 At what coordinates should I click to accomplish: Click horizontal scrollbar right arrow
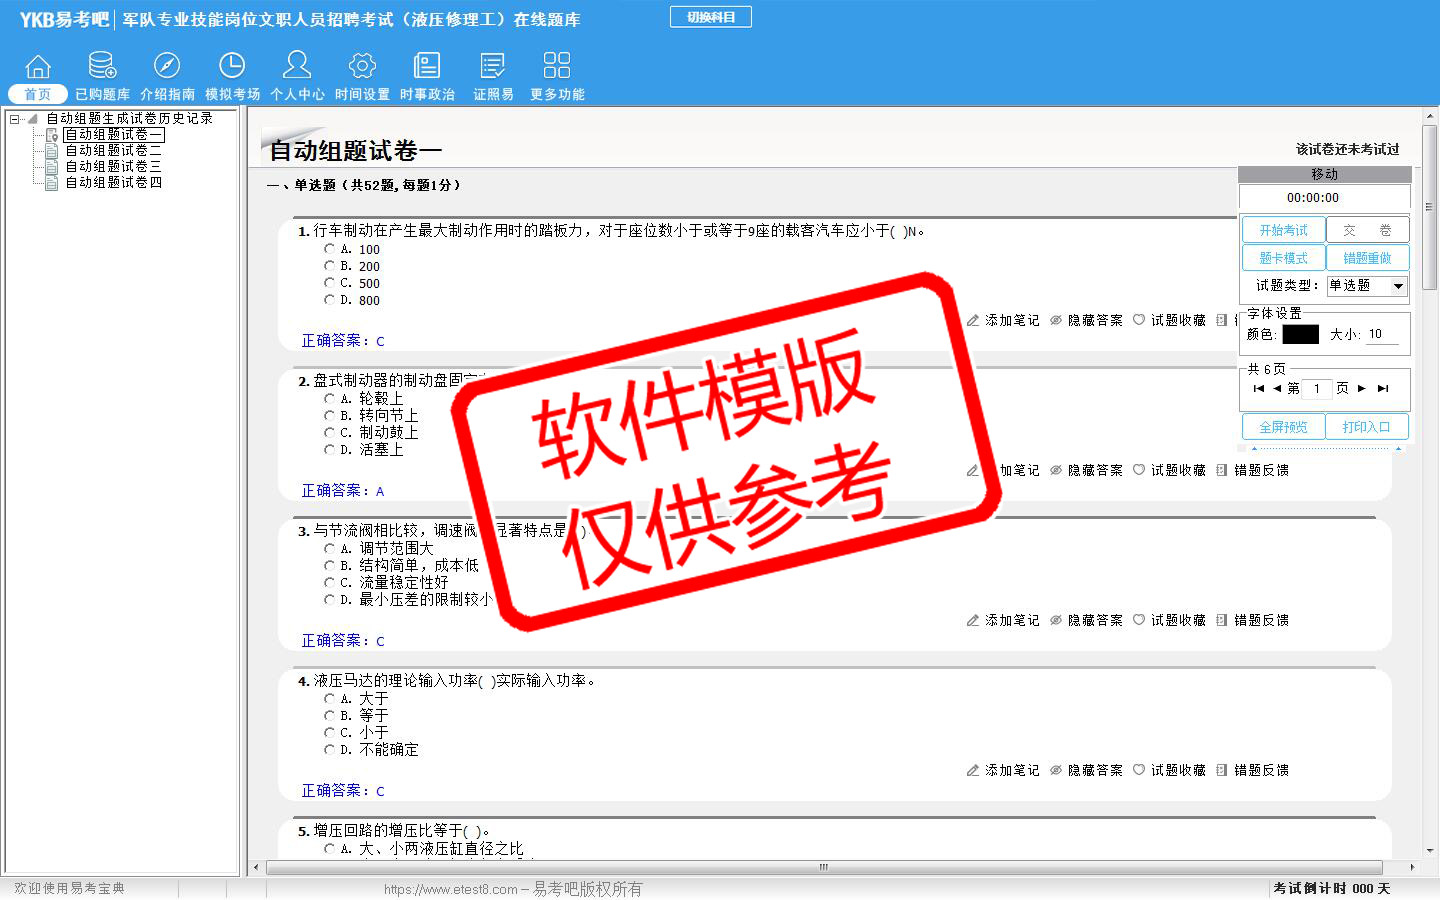click(1412, 867)
